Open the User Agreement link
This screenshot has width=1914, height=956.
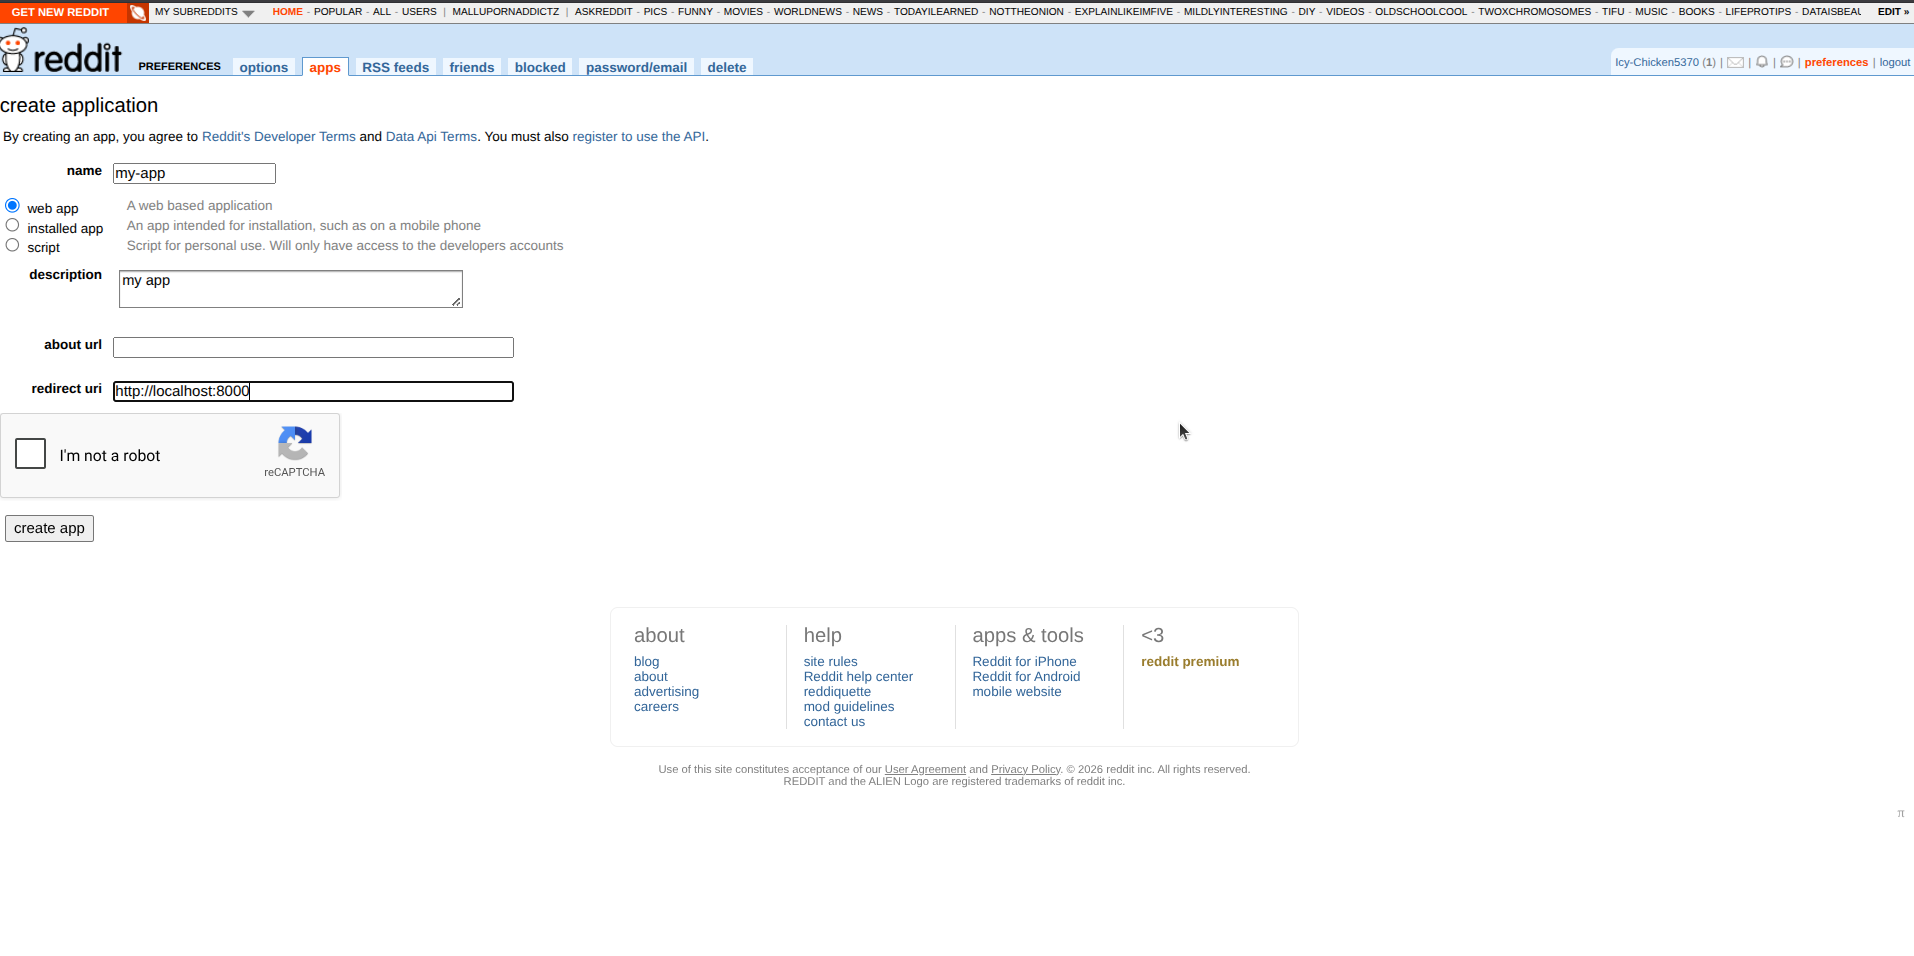[x=925, y=770]
